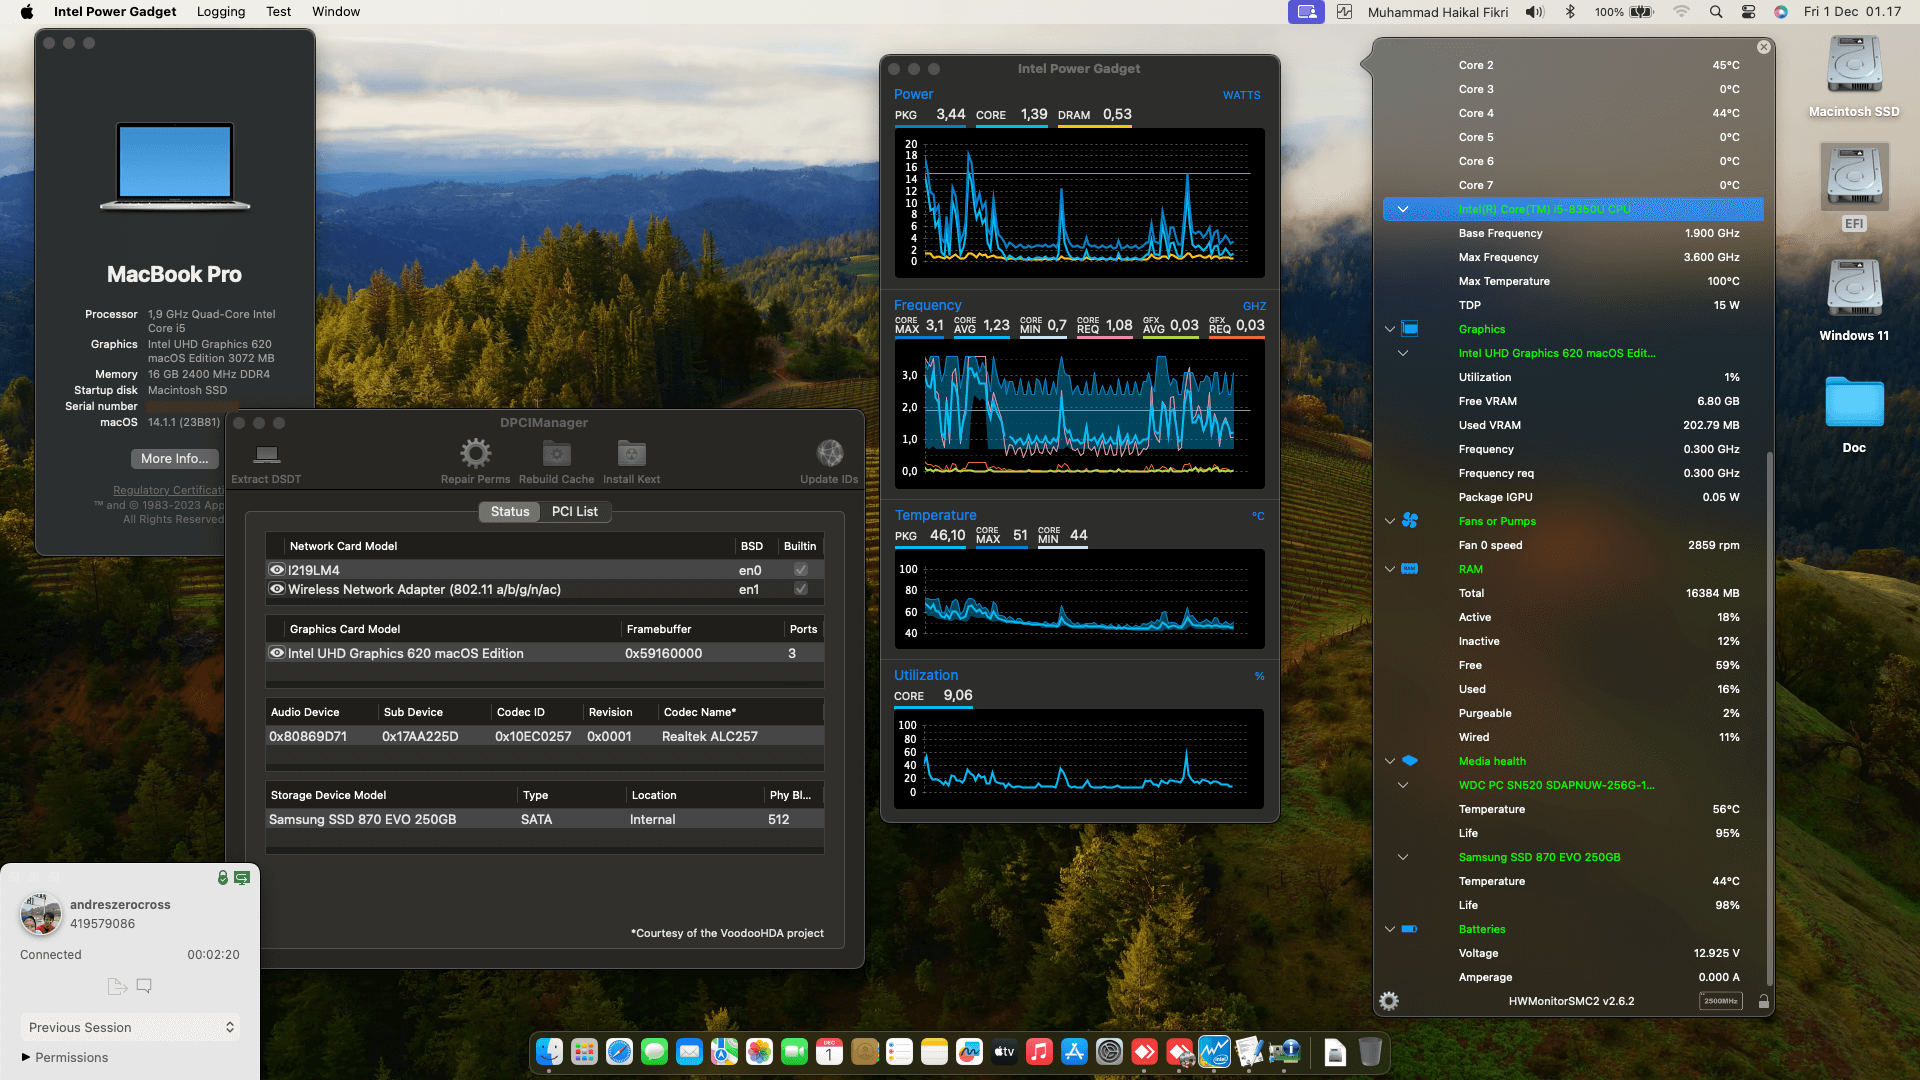
Task: Open the EFI disk icon on desktop
Action: (1854, 178)
